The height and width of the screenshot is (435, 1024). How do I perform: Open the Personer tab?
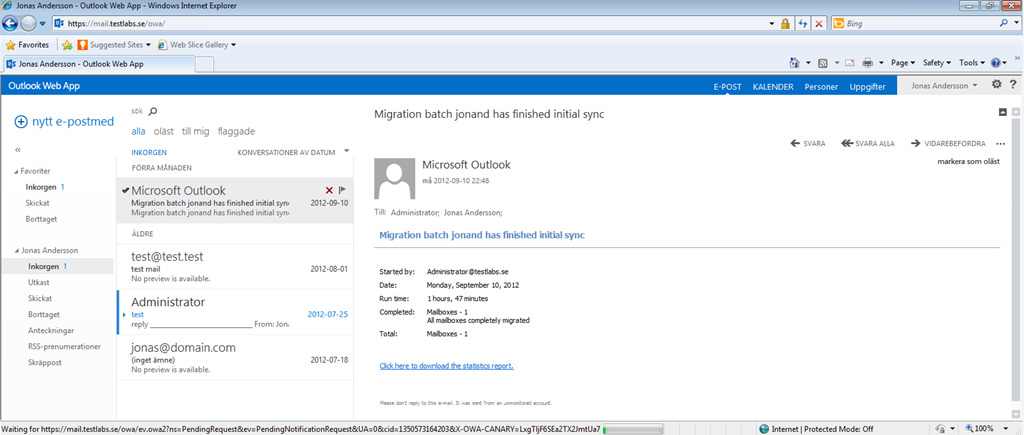click(821, 86)
